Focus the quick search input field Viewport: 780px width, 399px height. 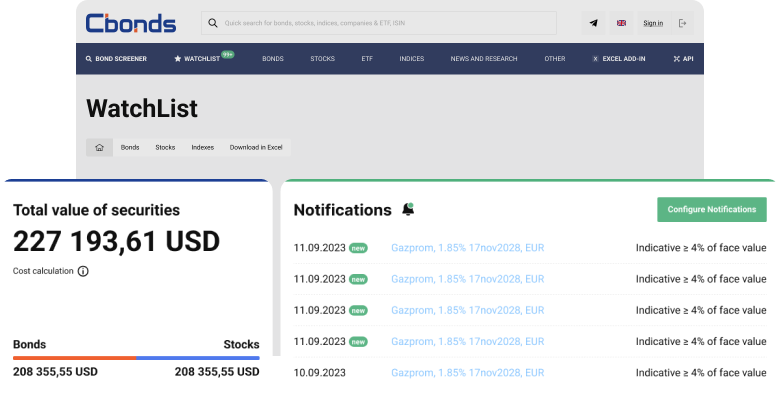tap(379, 23)
